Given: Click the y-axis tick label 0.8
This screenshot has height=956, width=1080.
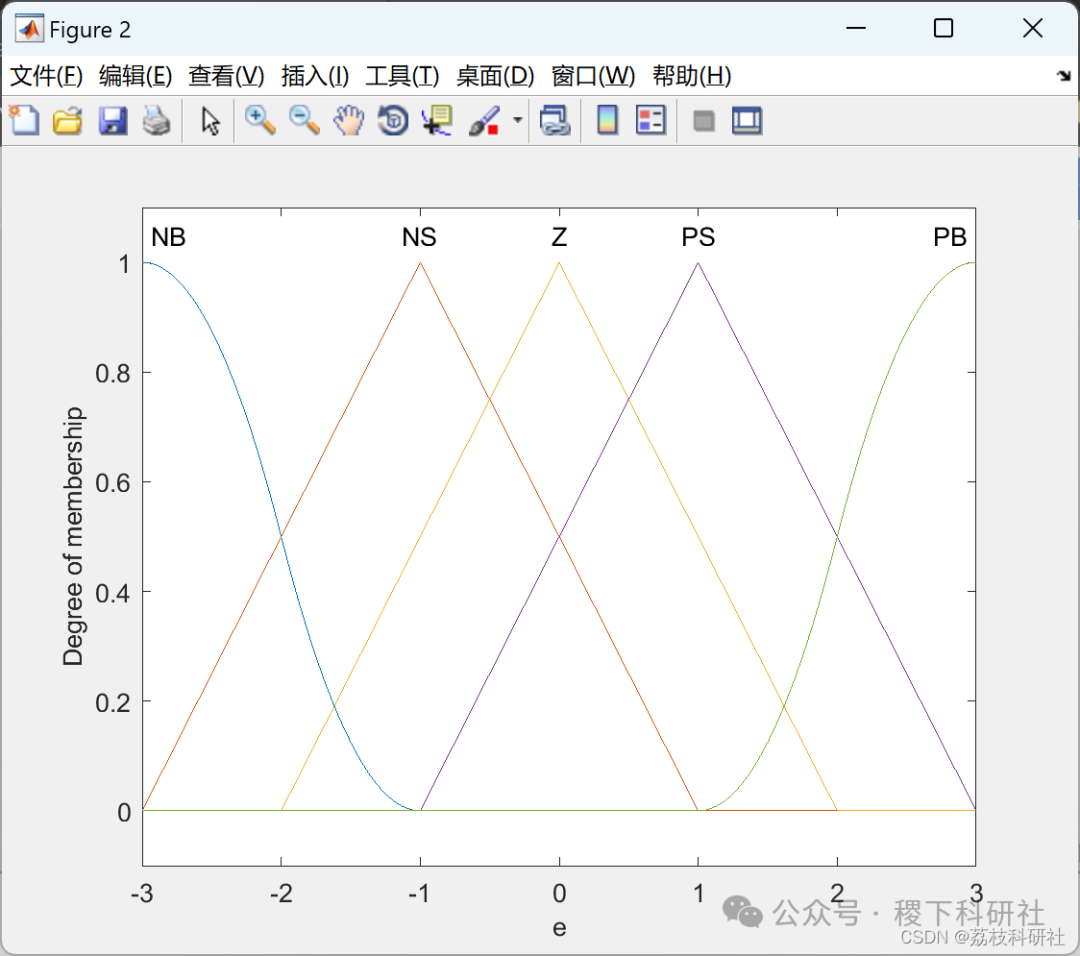Looking at the screenshot, I should point(113,374).
